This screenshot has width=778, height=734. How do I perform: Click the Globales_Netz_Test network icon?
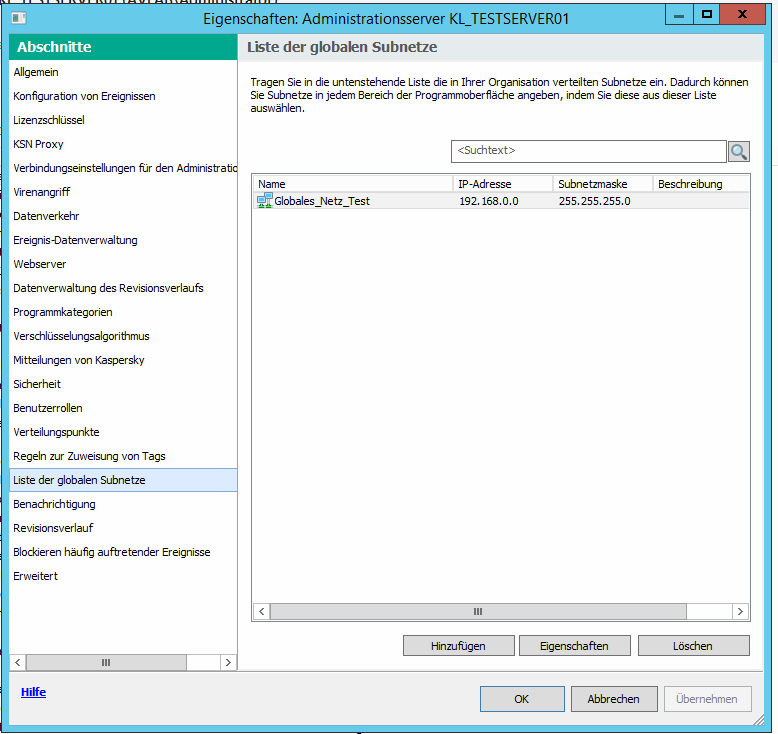[264, 200]
